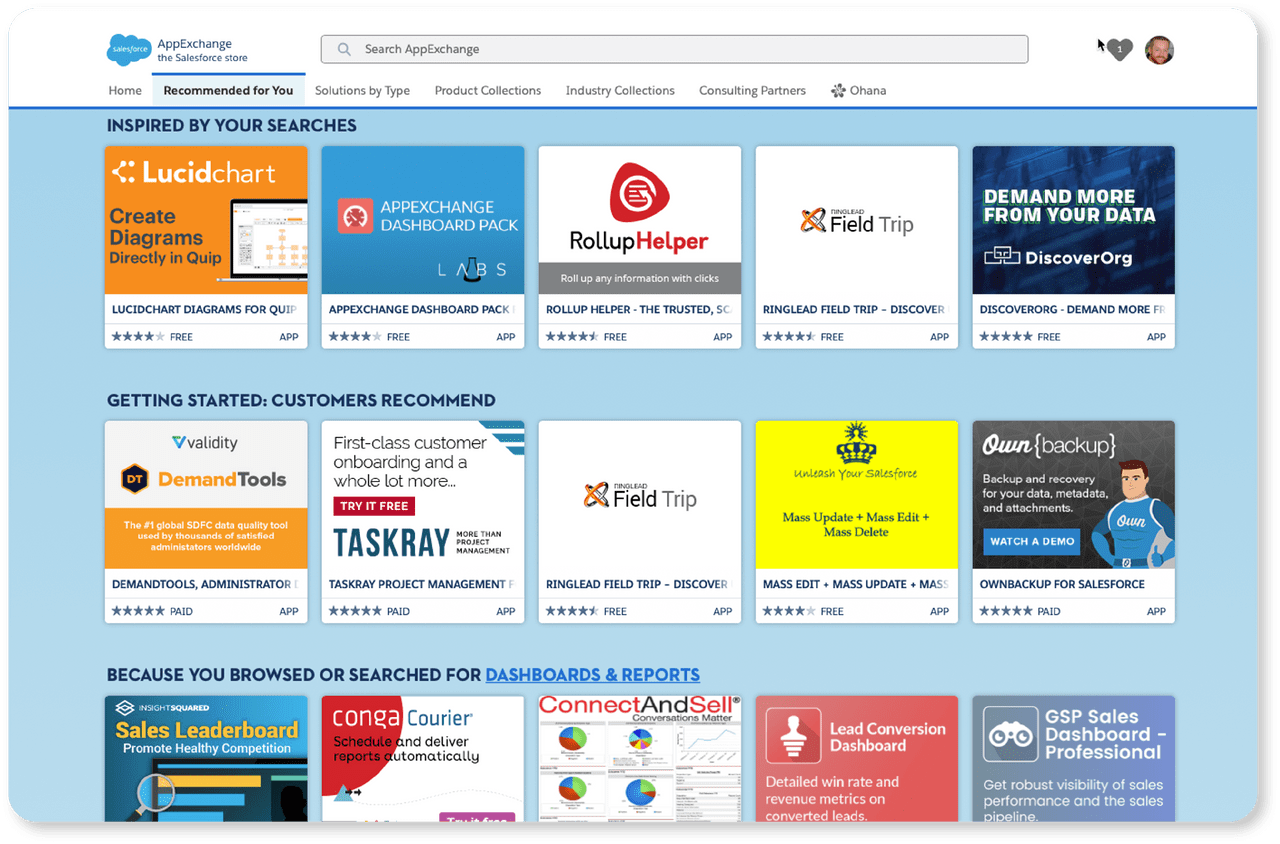The height and width of the screenshot is (844, 1280).
Task: Click the GSP Sales Dashboard binoculars icon
Action: pos(1009,735)
